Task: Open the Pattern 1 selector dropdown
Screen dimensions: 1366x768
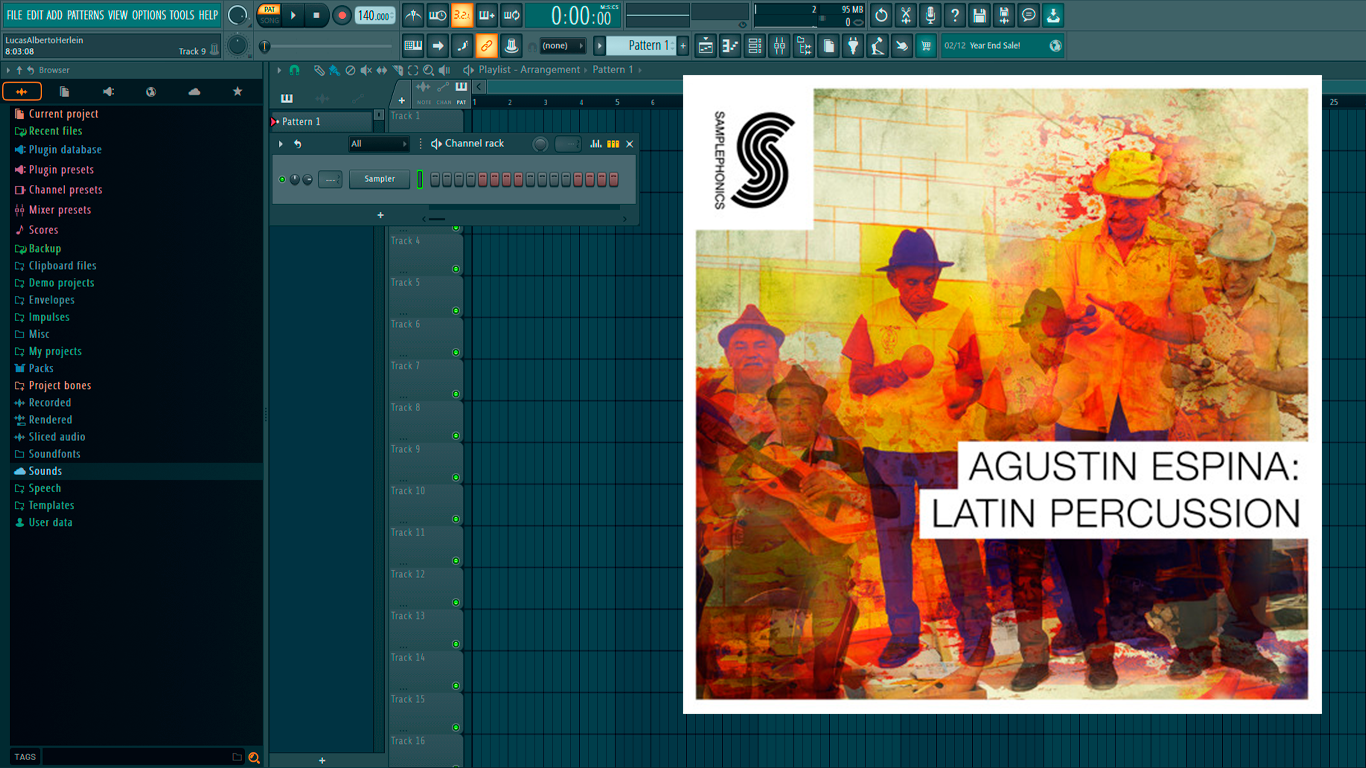Action: point(641,45)
